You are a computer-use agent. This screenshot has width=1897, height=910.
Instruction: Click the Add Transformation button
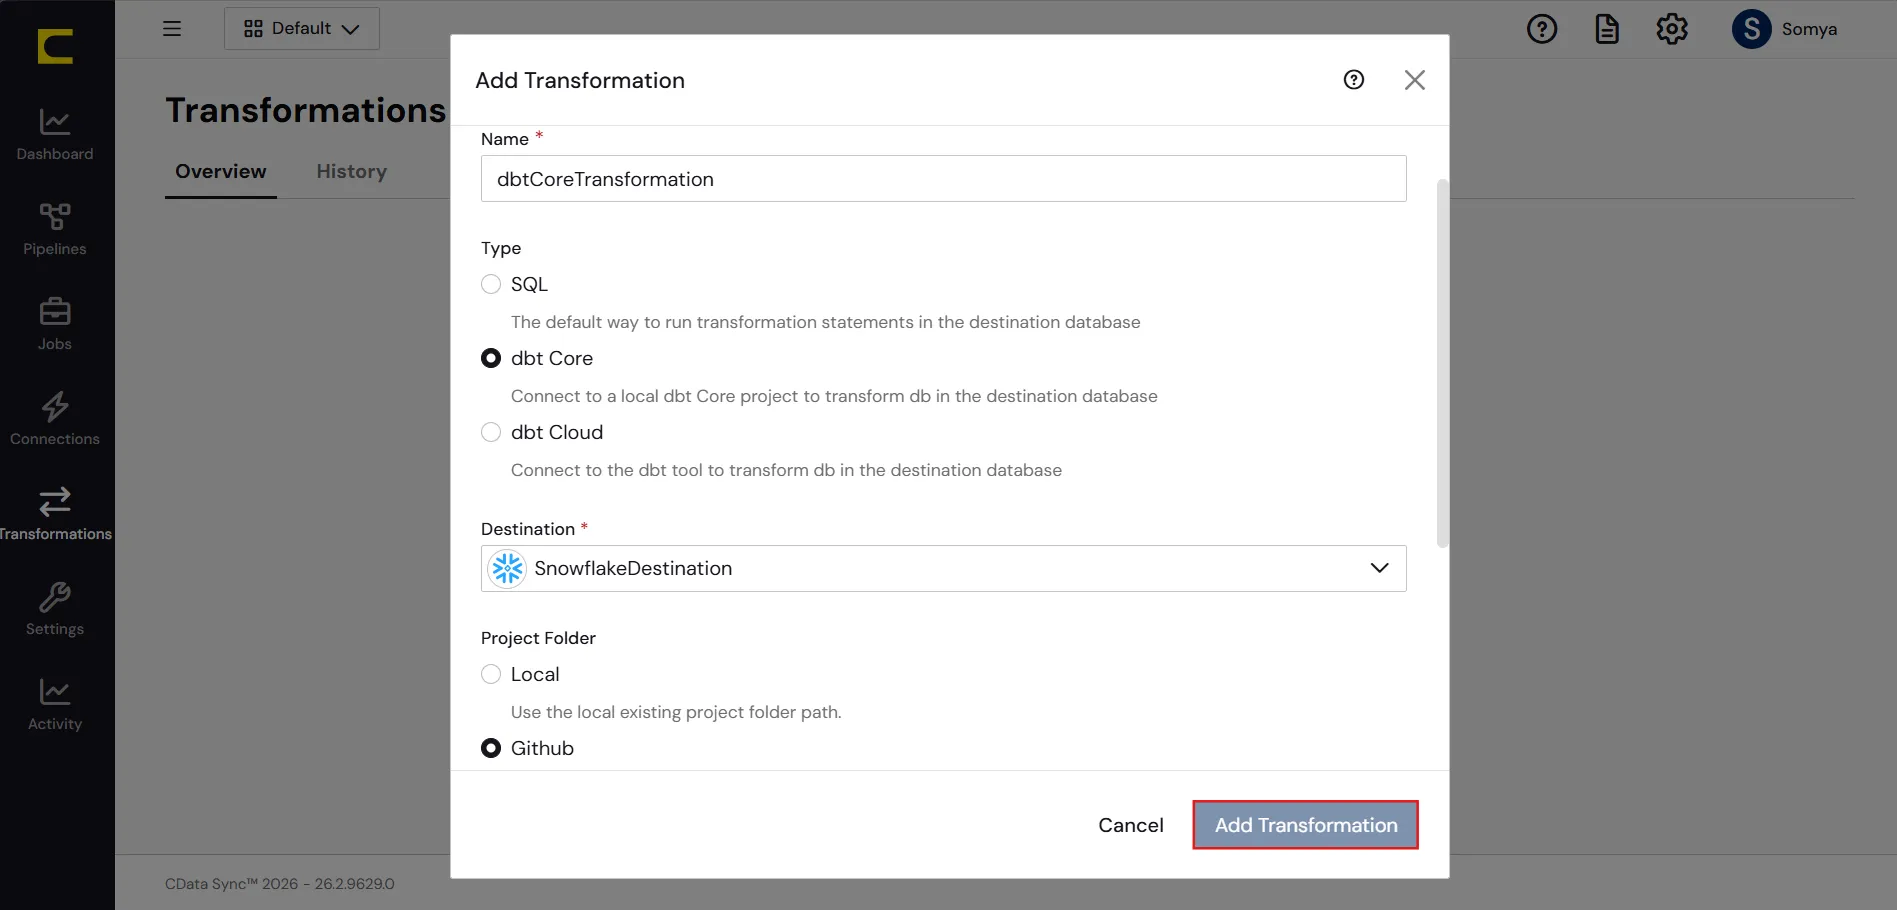pyautogui.click(x=1306, y=825)
